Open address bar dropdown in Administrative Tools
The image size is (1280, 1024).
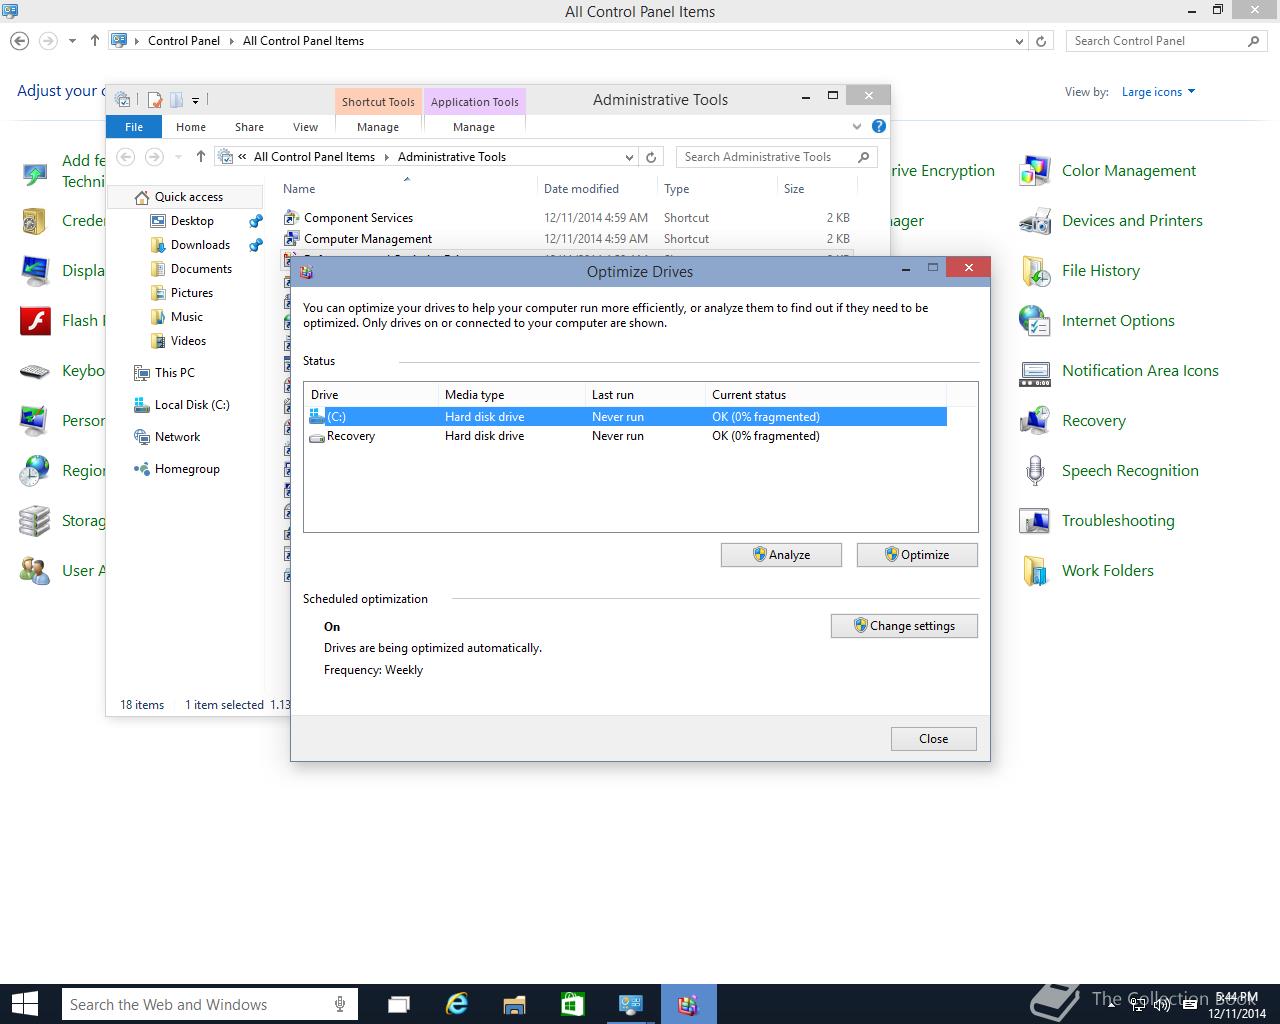point(629,157)
